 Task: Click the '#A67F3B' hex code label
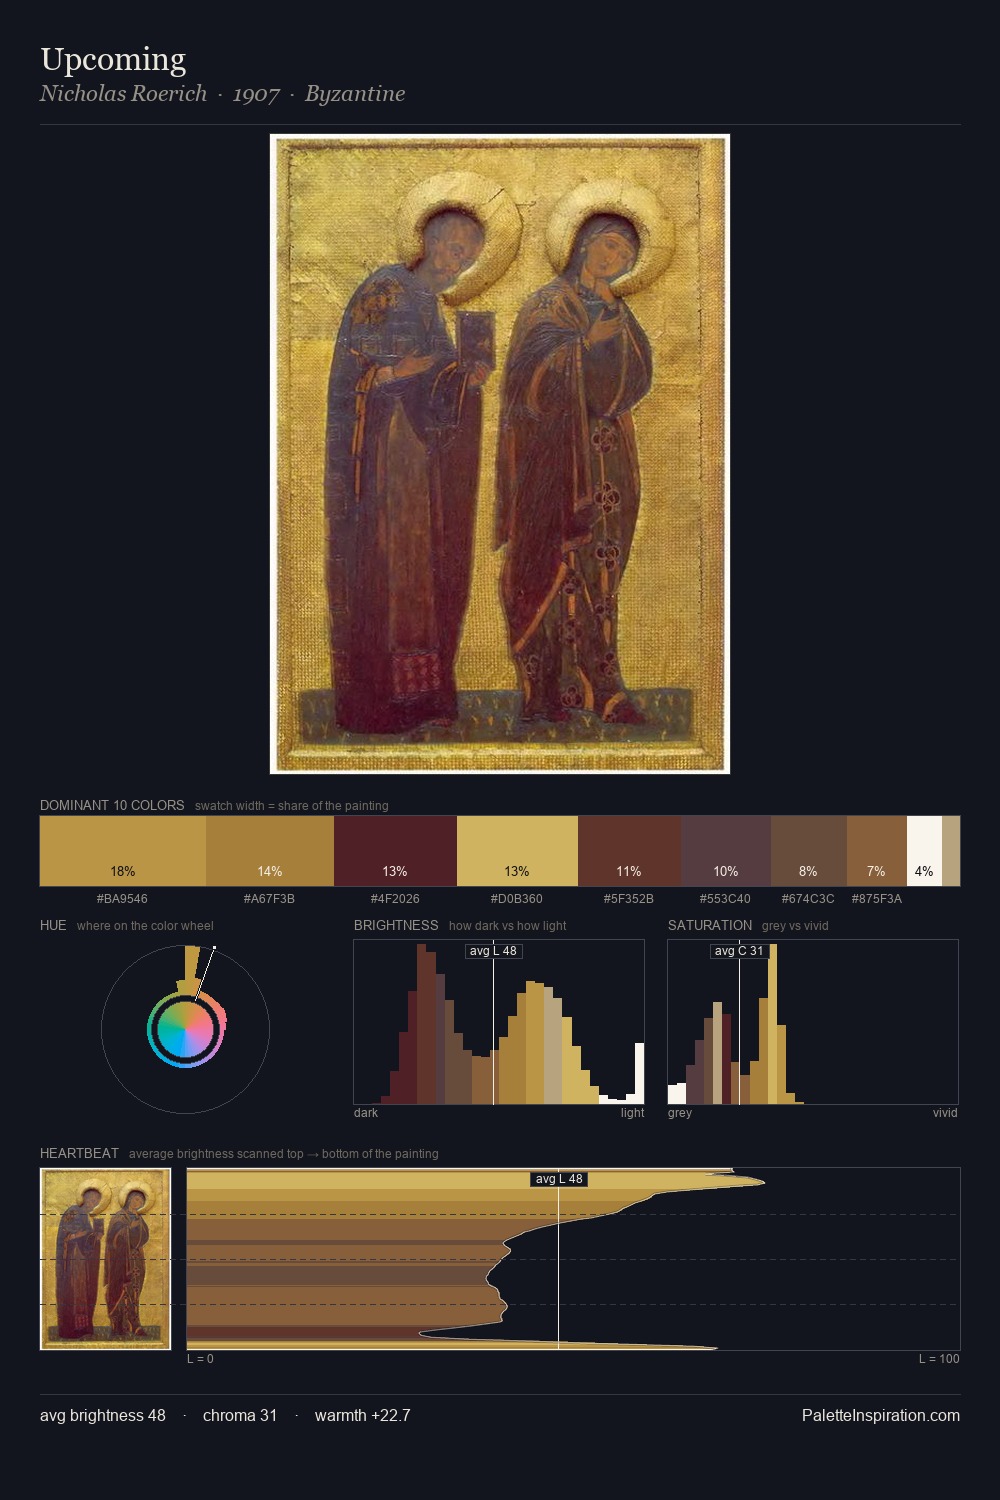pyautogui.click(x=270, y=899)
